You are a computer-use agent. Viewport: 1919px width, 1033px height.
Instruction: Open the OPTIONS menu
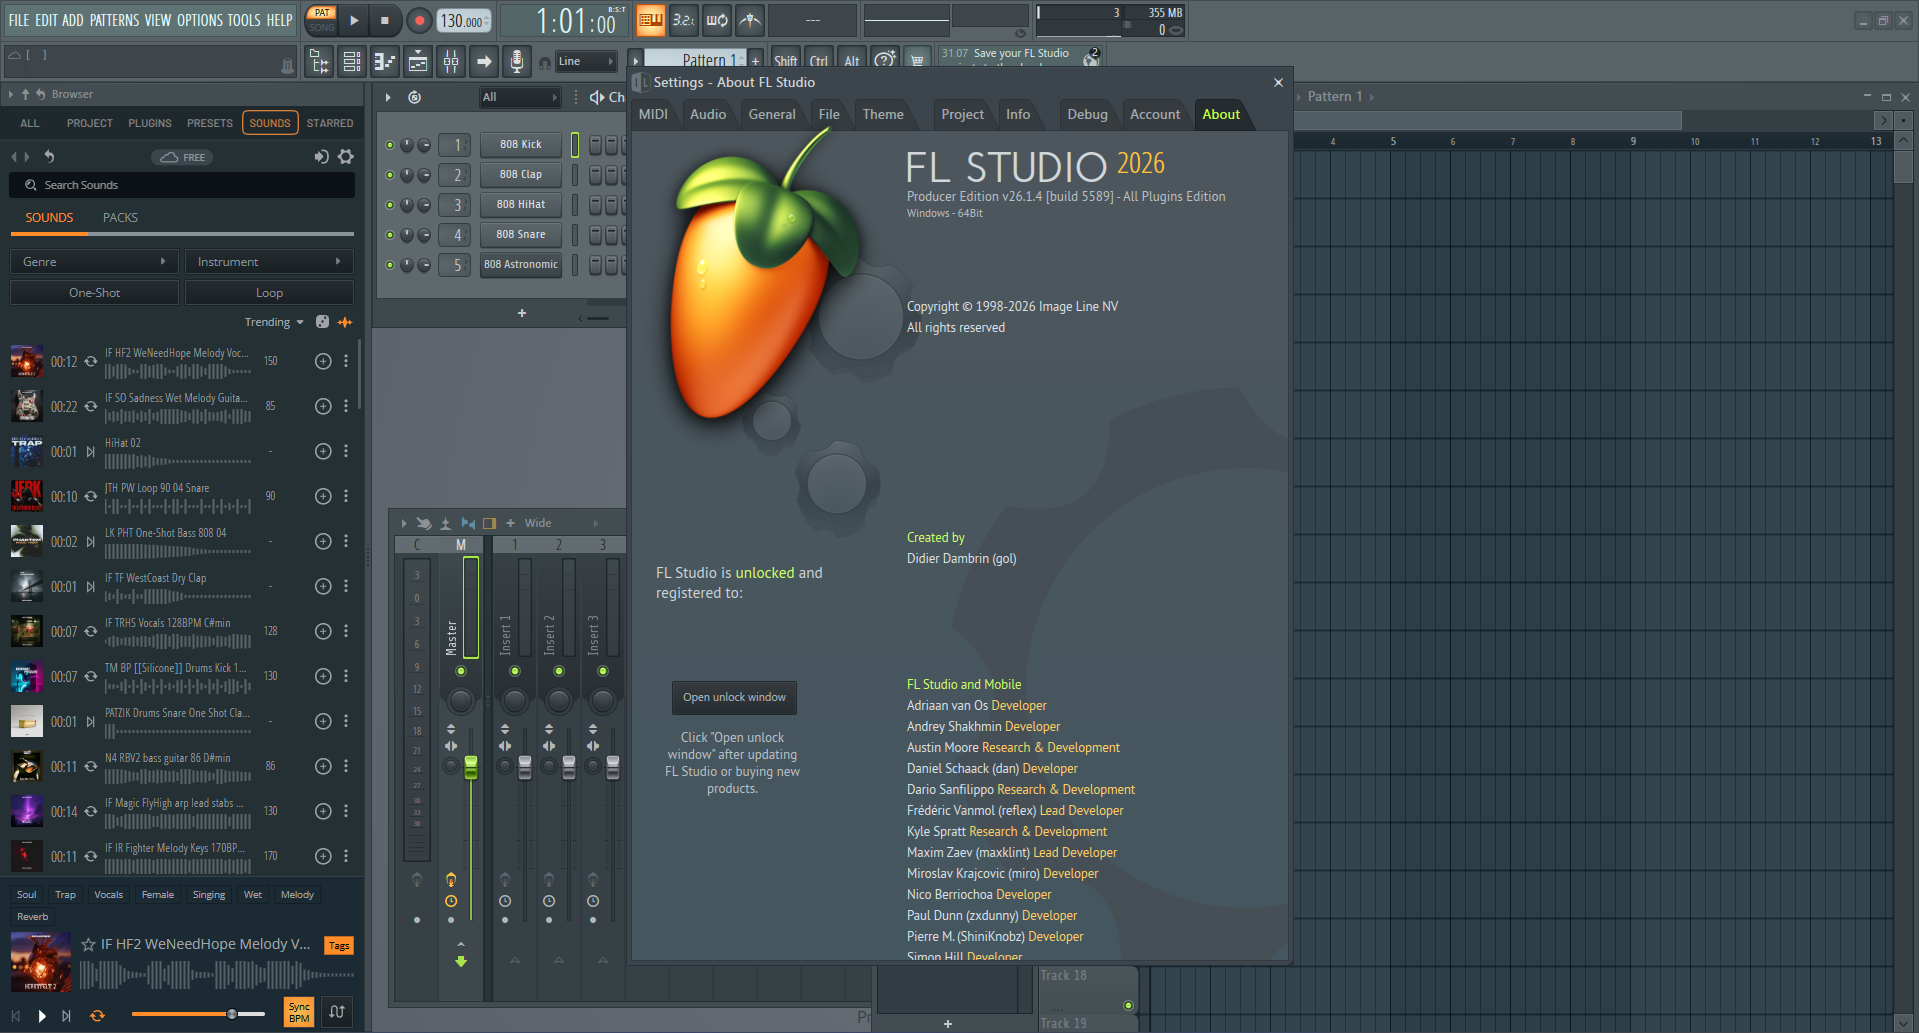coord(200,20)
